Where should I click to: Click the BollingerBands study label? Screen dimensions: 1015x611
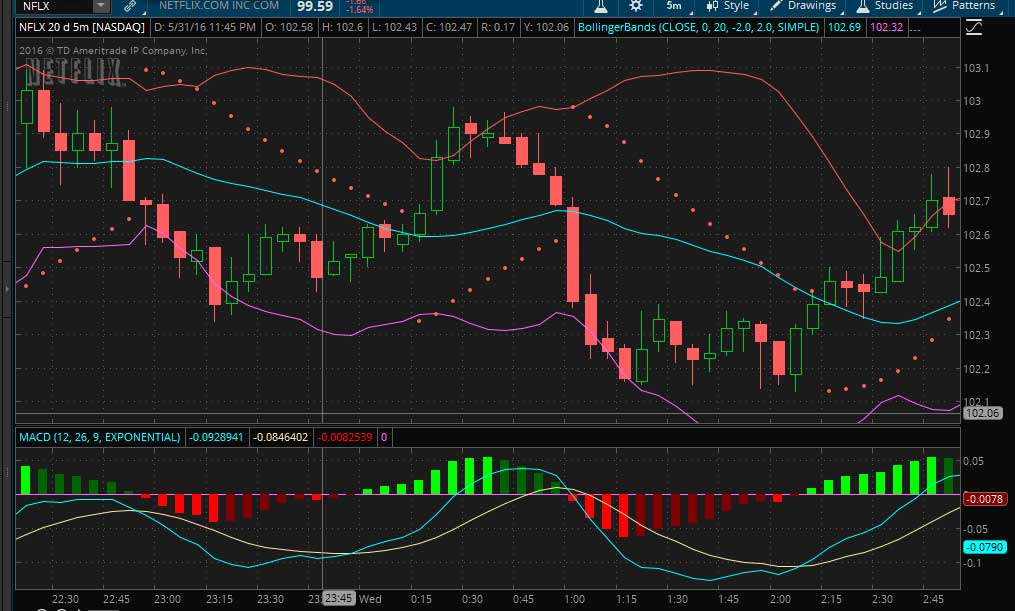(x=698, y=27)
